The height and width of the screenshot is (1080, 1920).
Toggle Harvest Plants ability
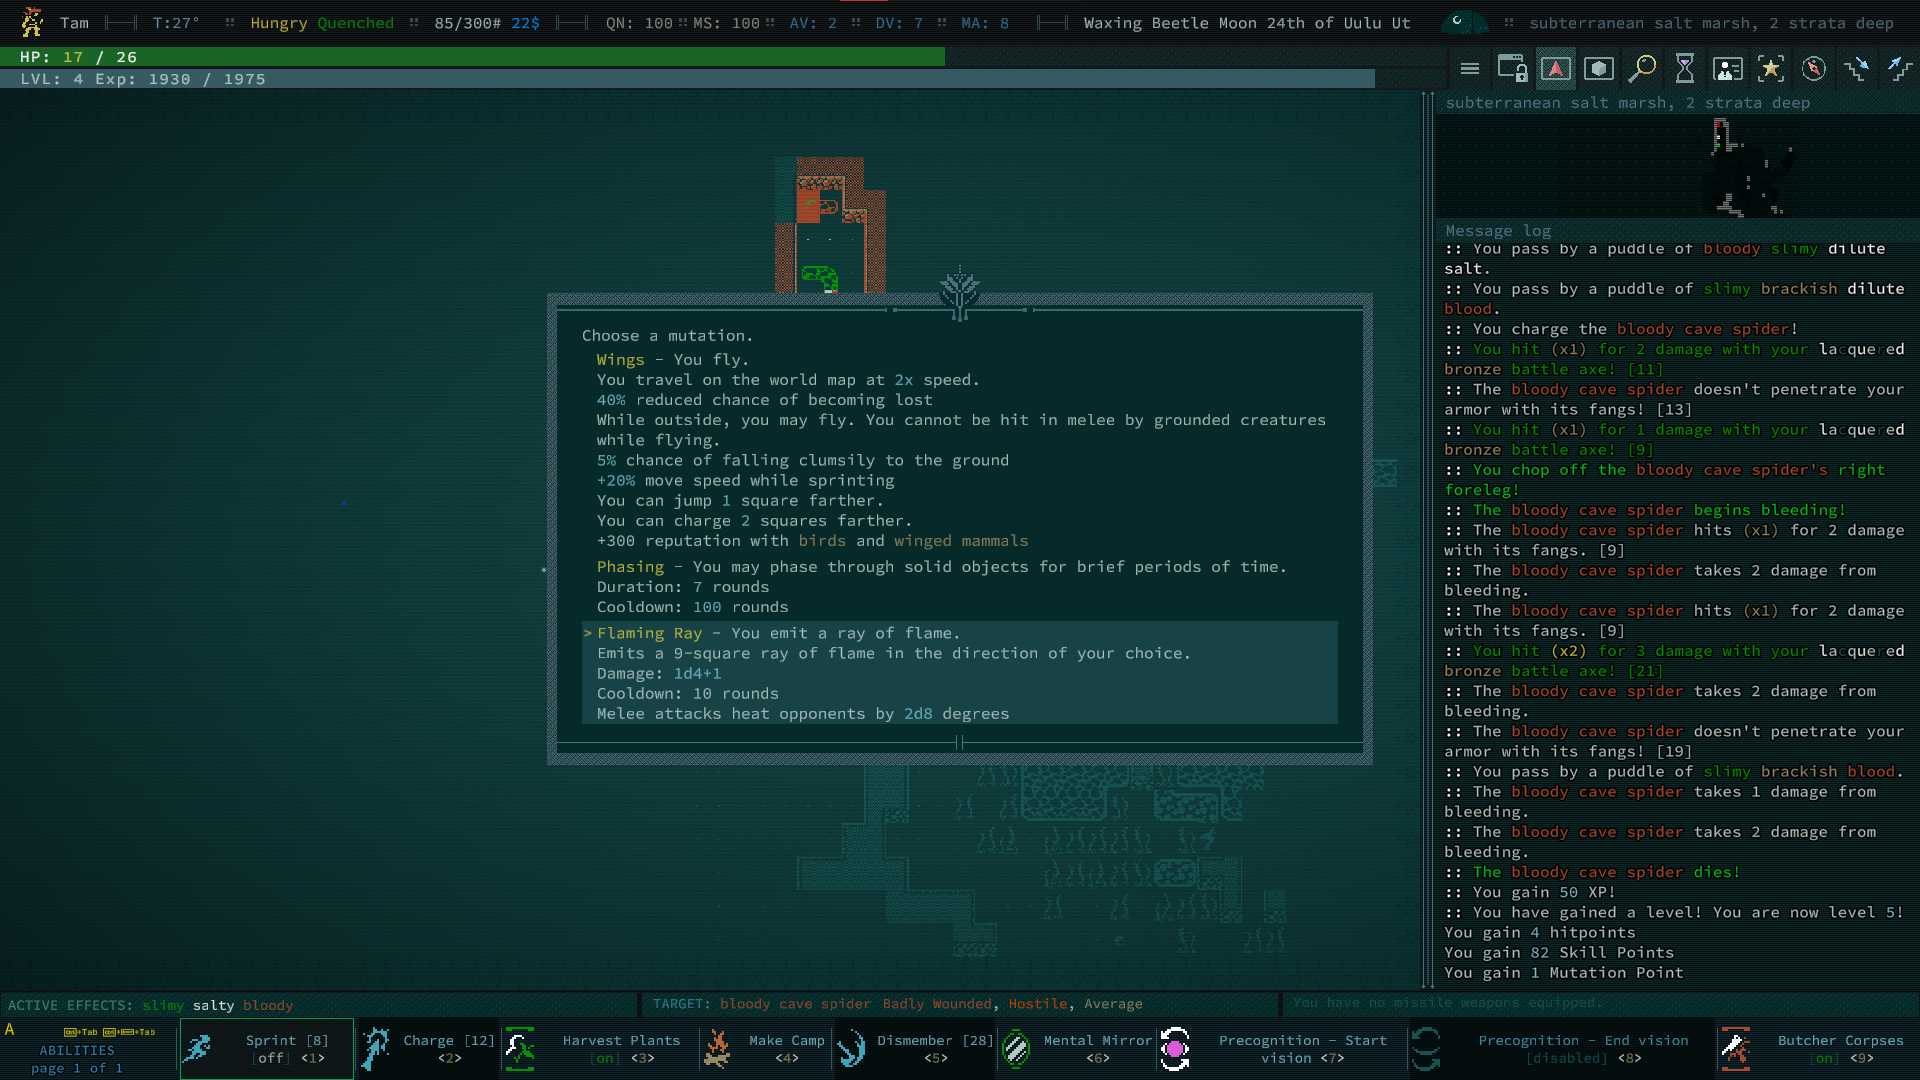click(598, 1049)
